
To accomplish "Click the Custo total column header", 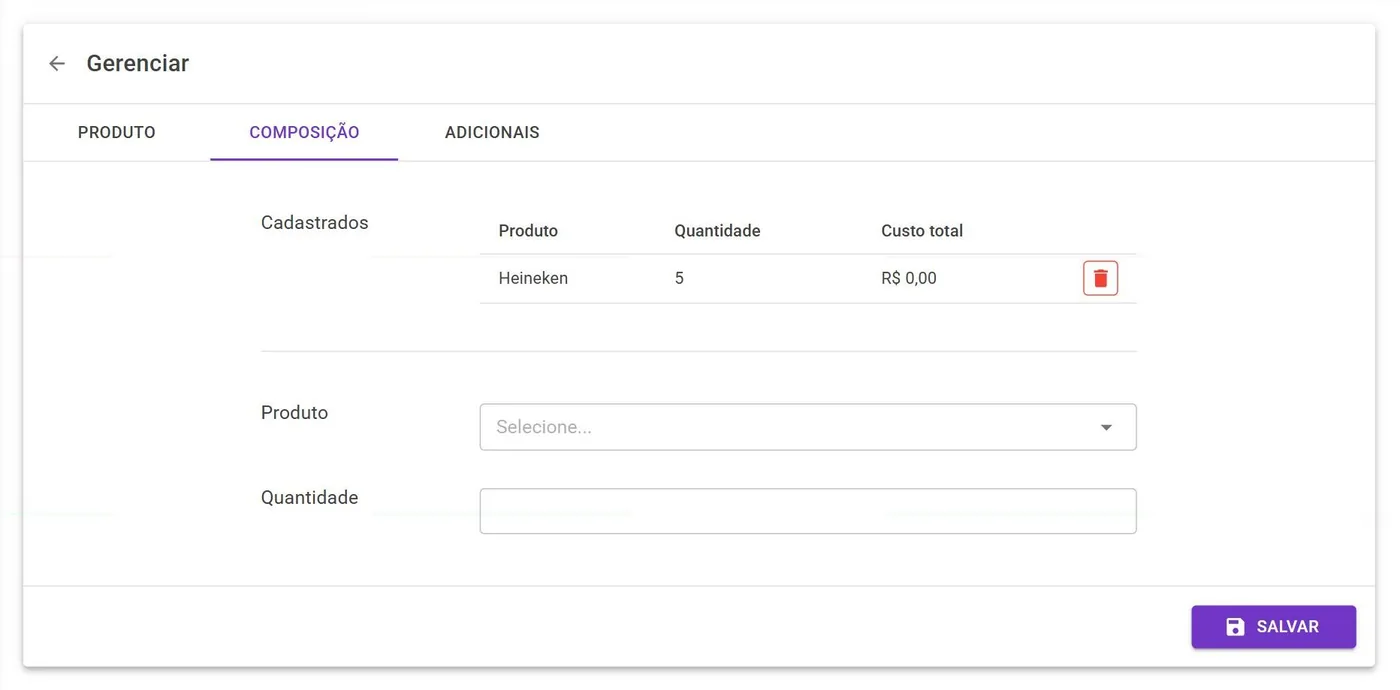I will pyautogui.click(x=922, y=231).
